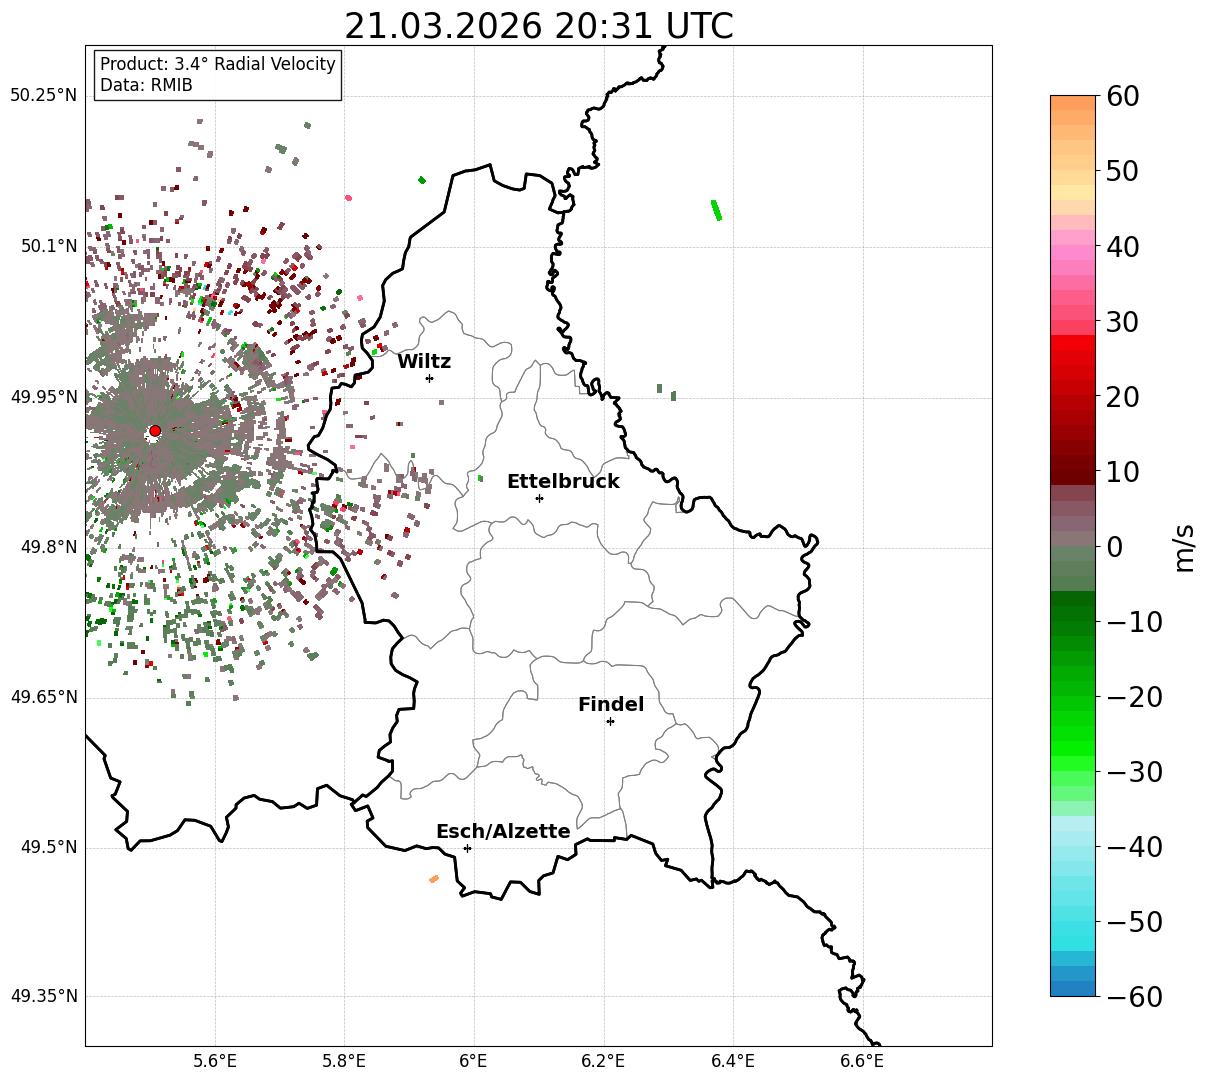Screen dimensions: 1207x1081
Task: Click the colorbar tick label −60
Action: (1135, 997)
